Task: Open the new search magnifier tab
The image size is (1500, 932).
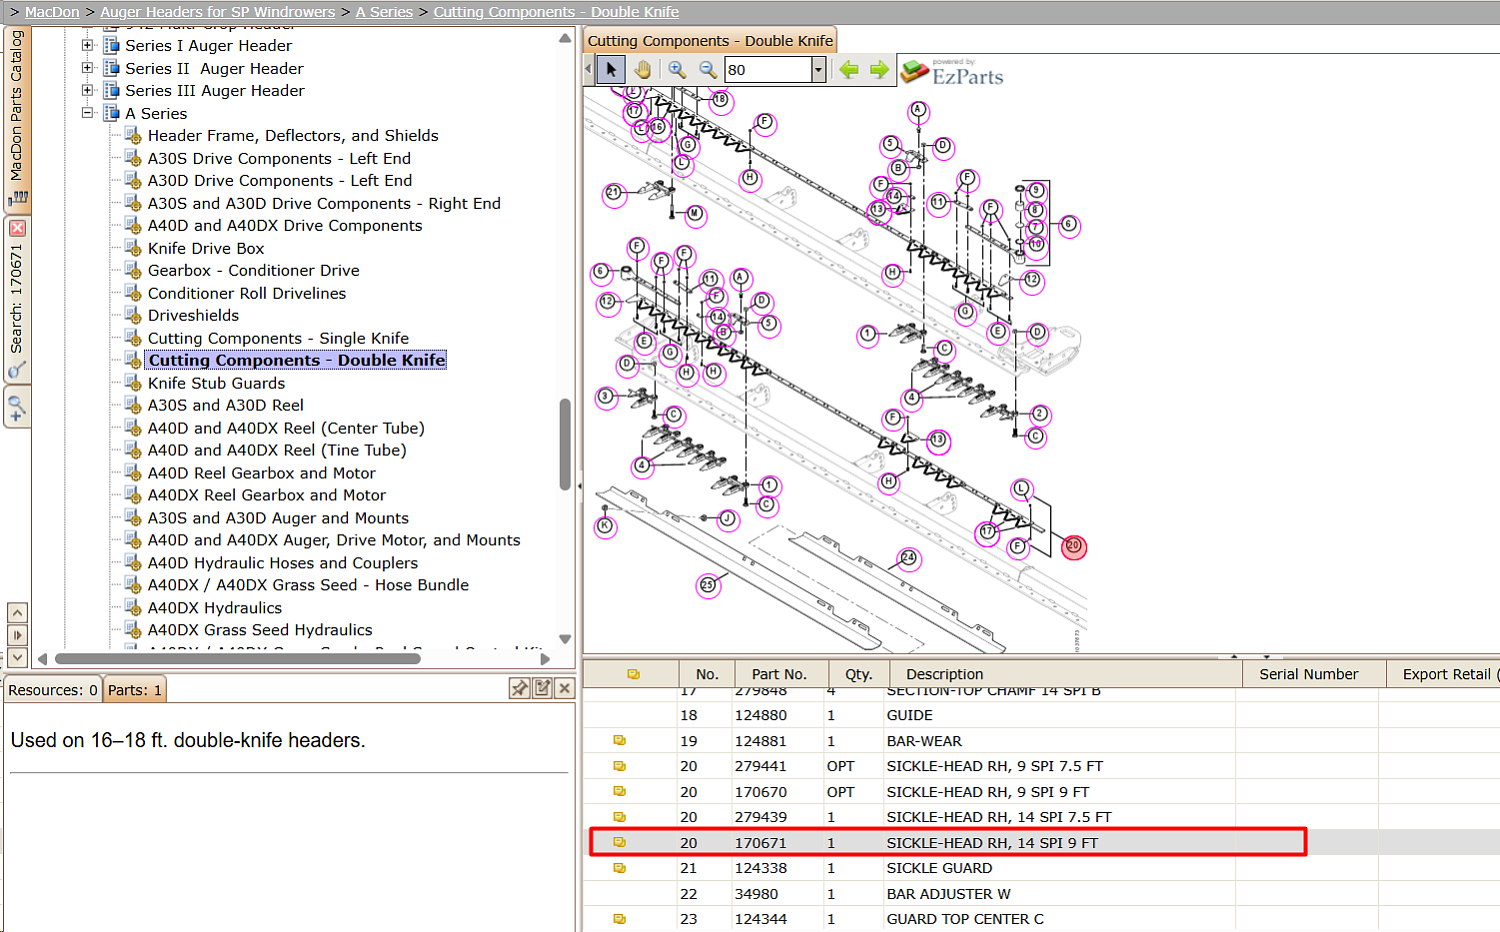Action: [17, 408]
